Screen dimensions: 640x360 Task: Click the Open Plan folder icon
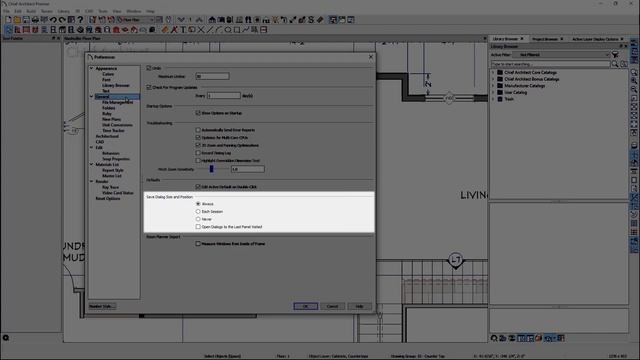click(x=17, y=20)
